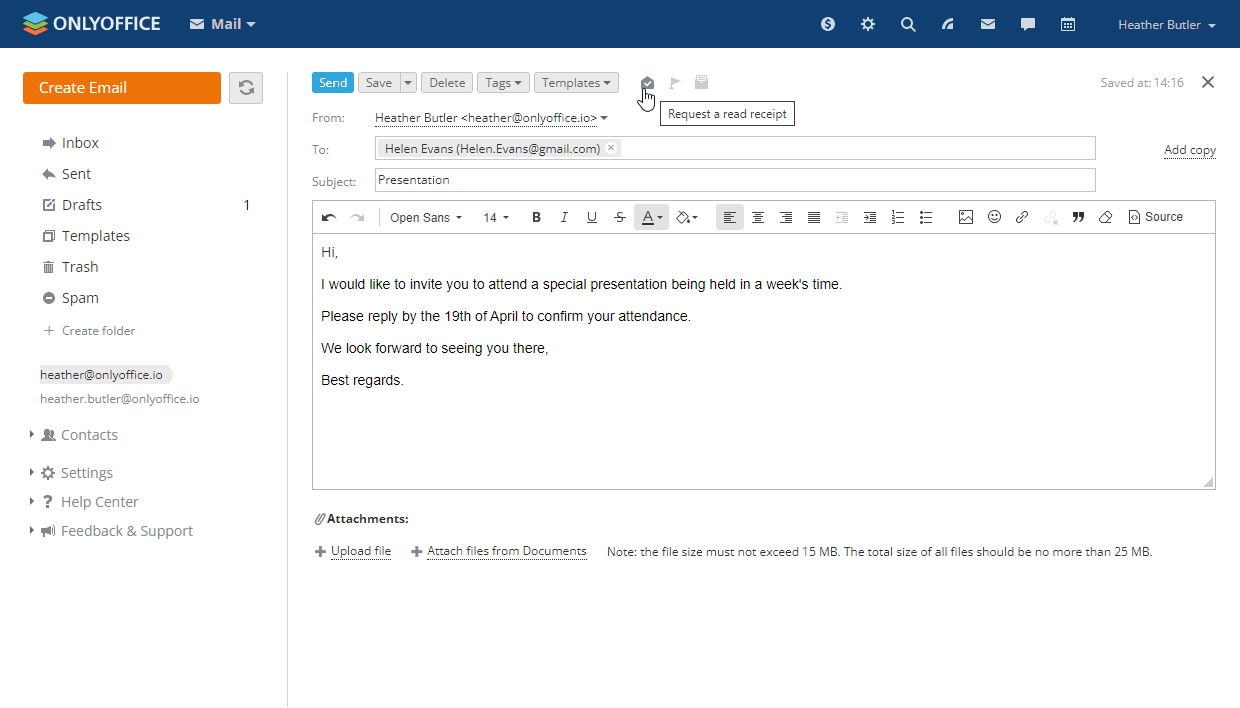This screenshot has height=708, width=1240.
Task: Center align the text
Action: 758,217
